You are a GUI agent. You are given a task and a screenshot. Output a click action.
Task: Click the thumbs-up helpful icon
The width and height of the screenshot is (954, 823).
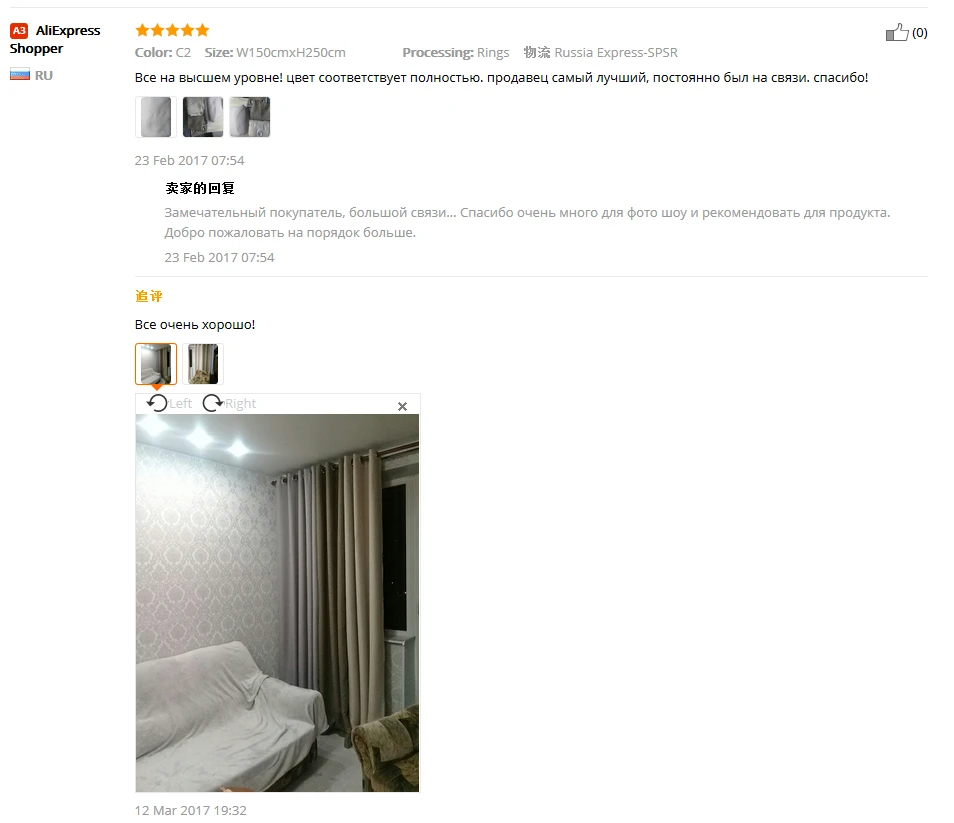(x=897, y=32)
